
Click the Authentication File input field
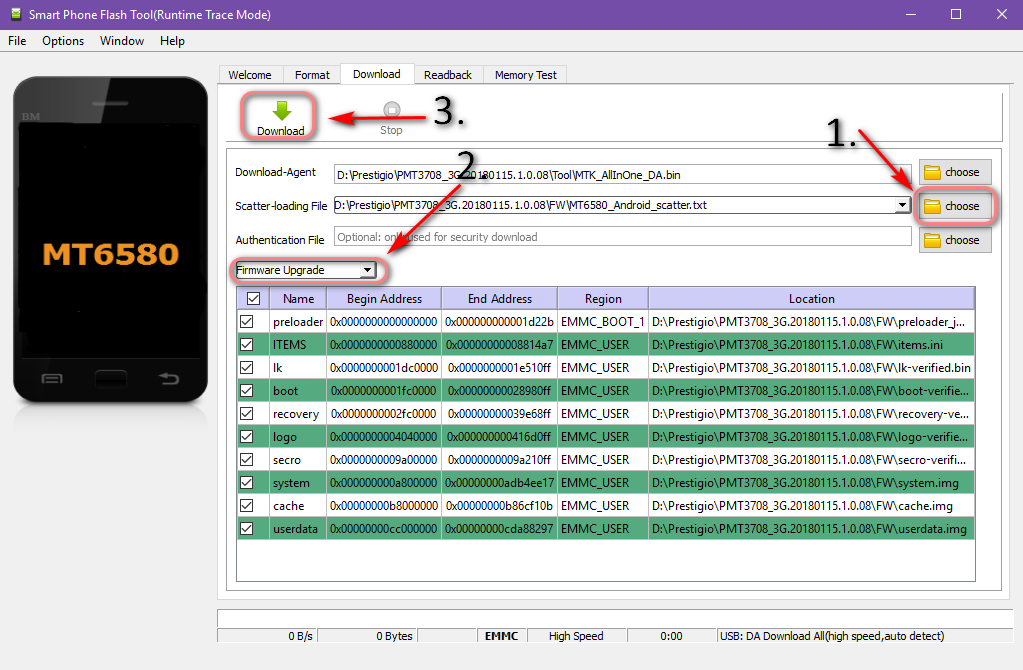tap(622, 237)
